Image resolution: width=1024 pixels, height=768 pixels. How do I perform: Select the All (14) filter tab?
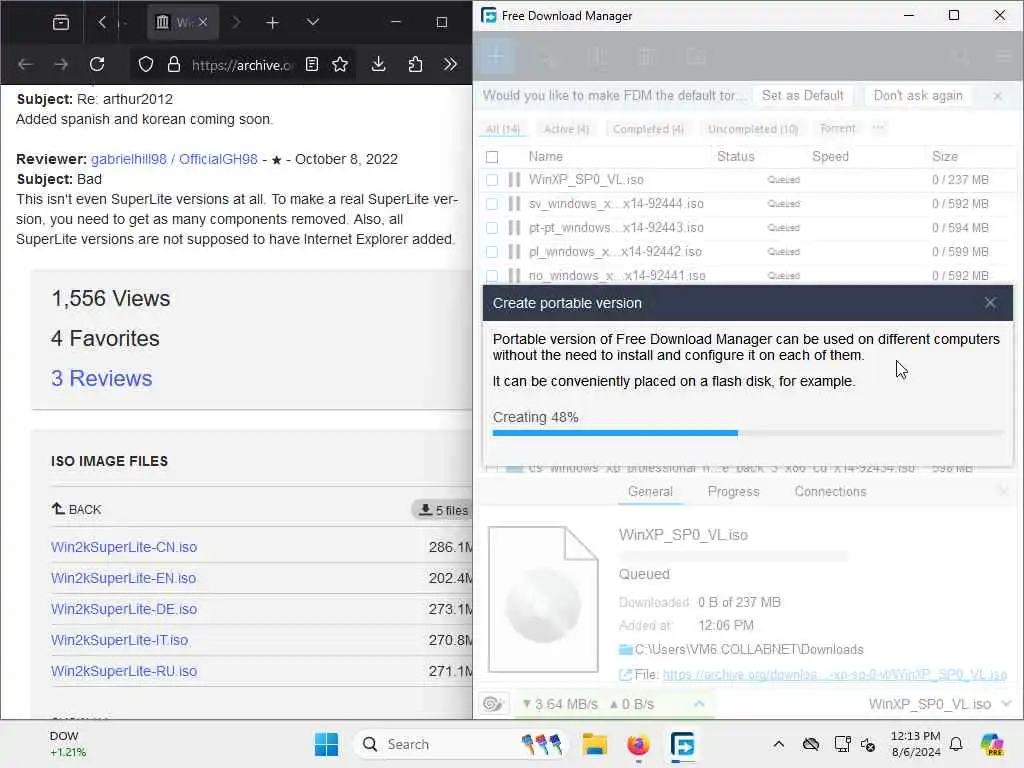tap(502, 129)
